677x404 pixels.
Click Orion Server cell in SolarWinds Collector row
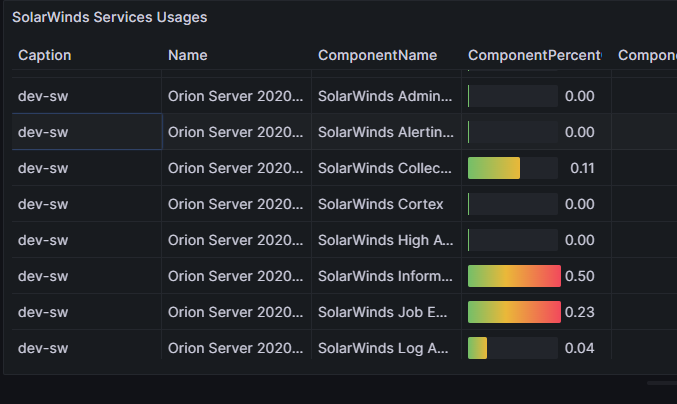click(x=237, y=168)
